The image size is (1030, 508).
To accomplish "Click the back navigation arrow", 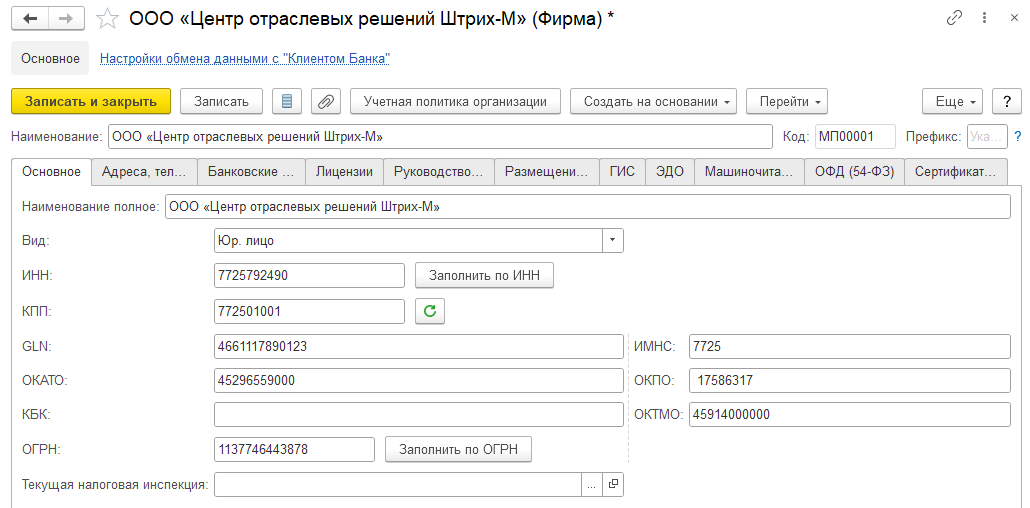I will coord(30,19).
